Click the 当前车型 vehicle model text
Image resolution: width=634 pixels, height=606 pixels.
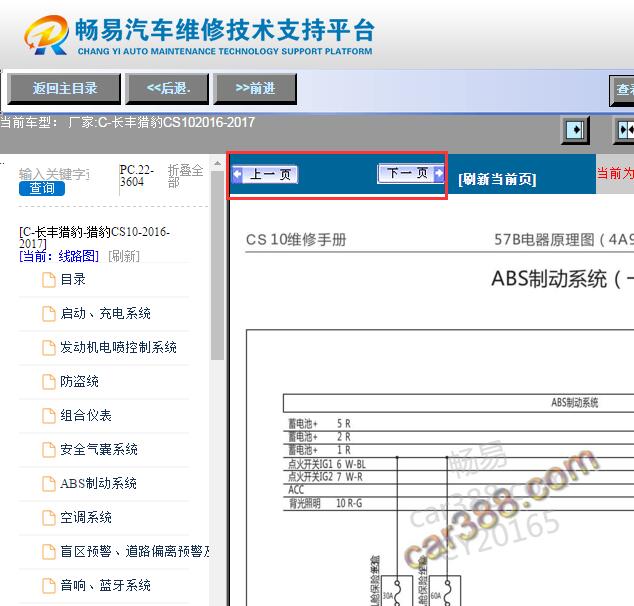pos(127,122)
